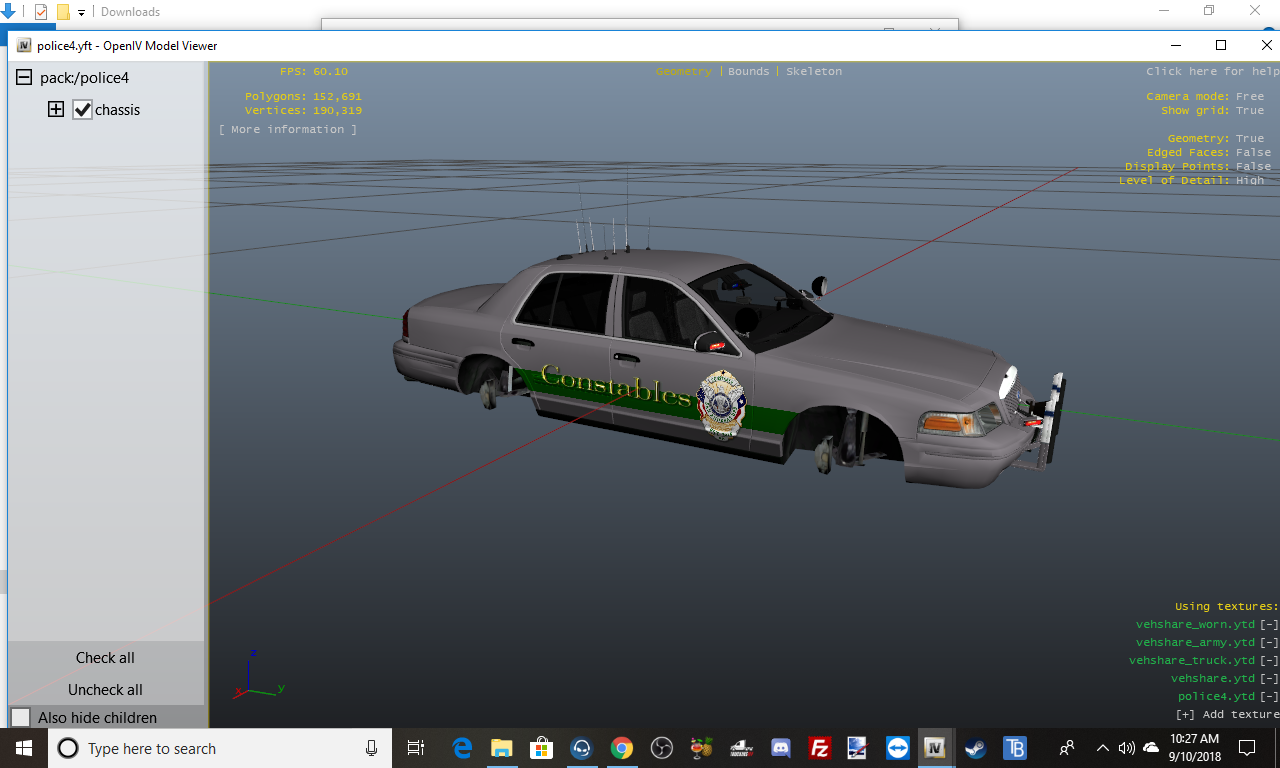Enable the Also hide children checkbox

(x=21, y=718)
